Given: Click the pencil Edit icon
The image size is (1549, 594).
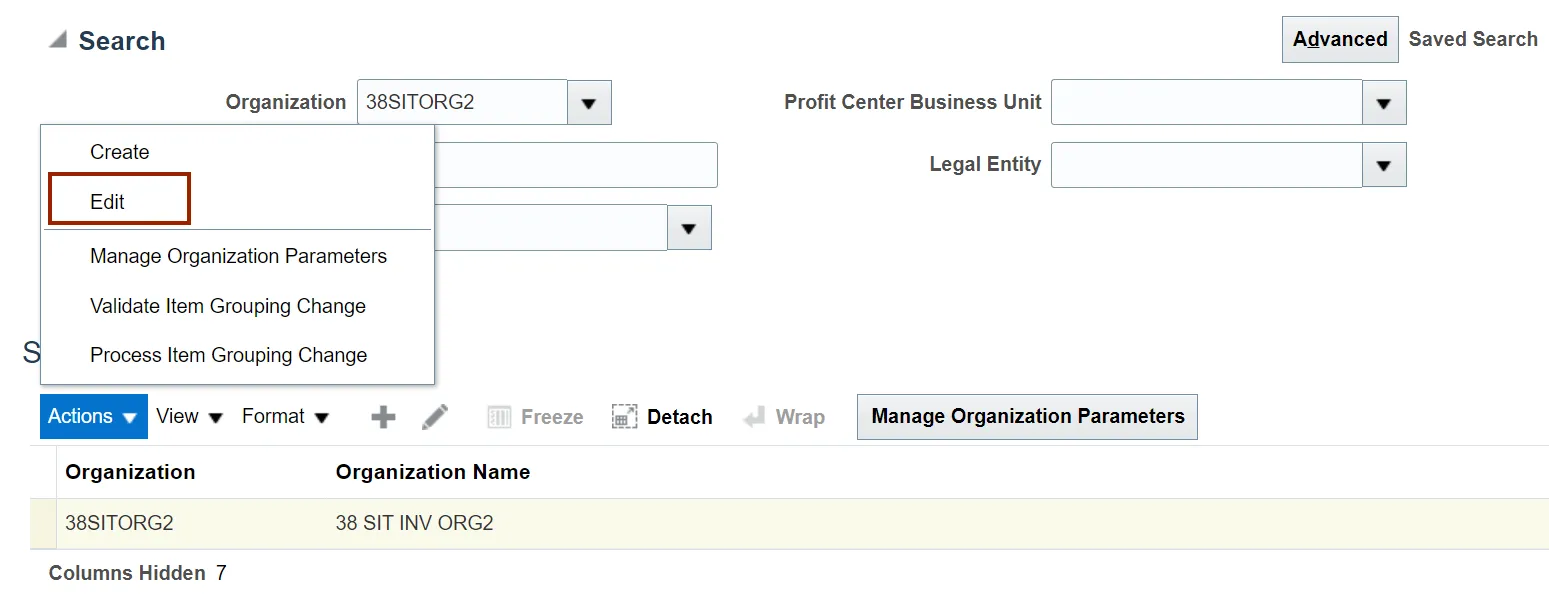Looking at the screenshot, I should click(x=435, y=417).
